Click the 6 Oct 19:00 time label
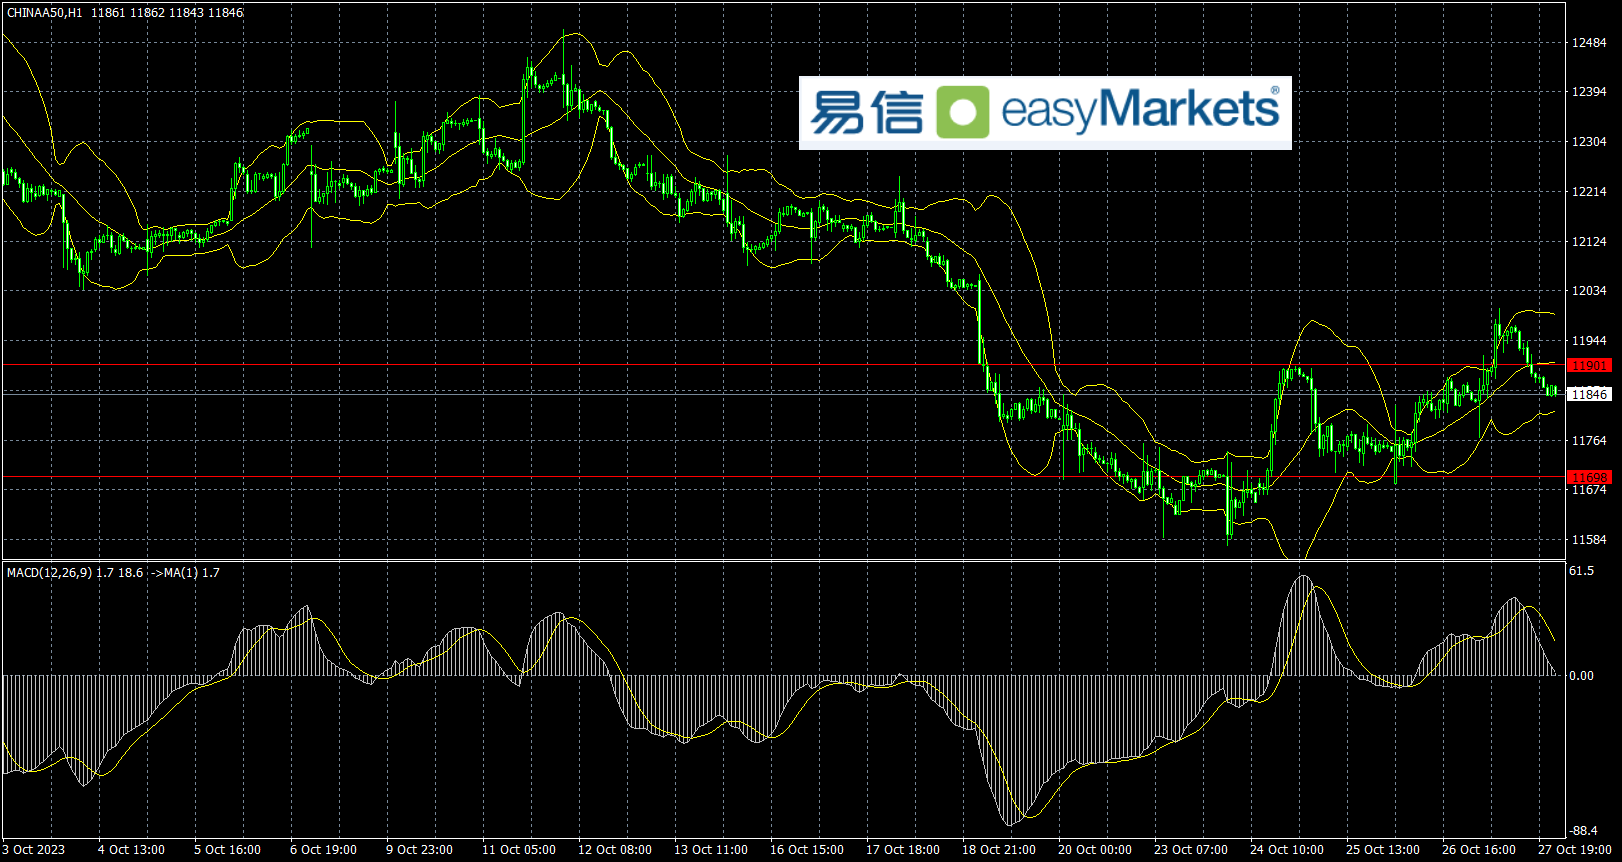The height and width of the screenshot is (862, 1622). click(x=323, y=850)
